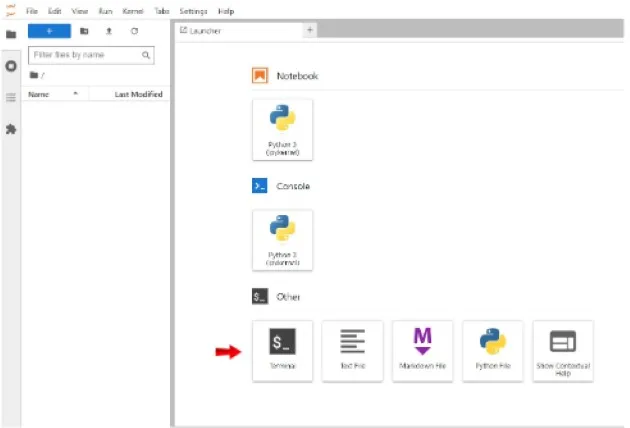Open the Terminal launcher card

tap(282, 351)
